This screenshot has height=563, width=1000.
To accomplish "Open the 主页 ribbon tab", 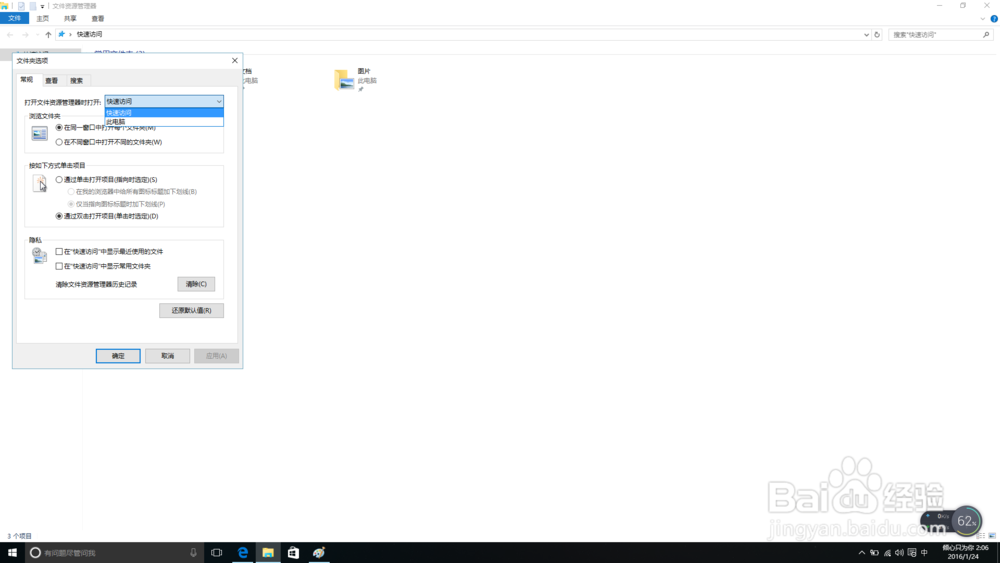I will click(43, 18).
